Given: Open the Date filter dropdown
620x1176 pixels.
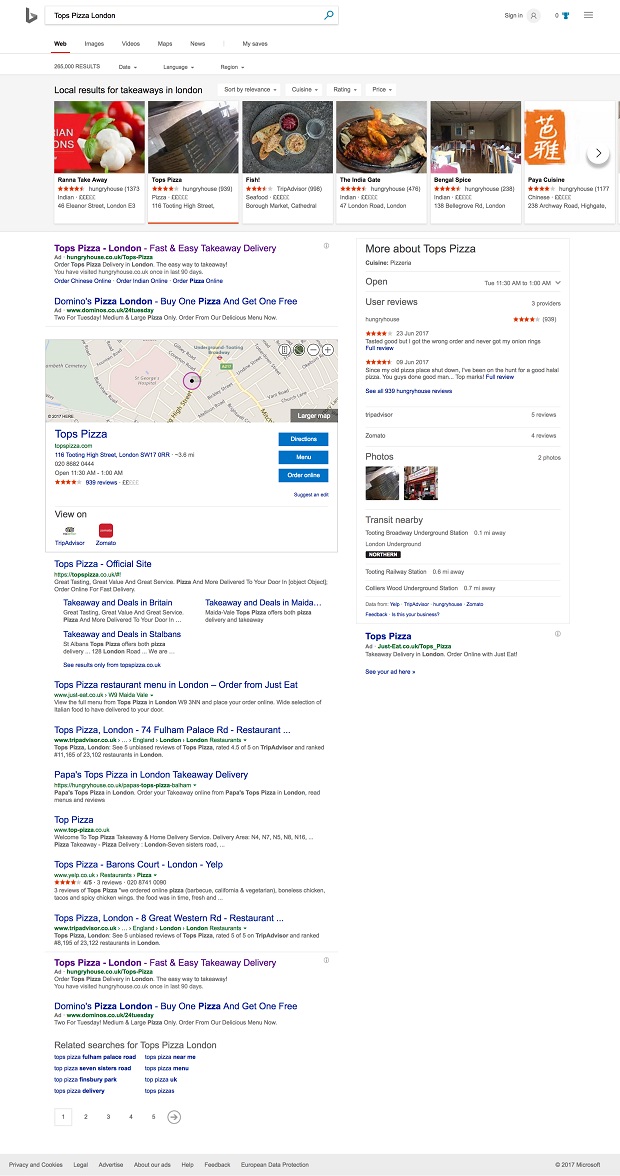Looking at the screenshot, I should (127, 68).
